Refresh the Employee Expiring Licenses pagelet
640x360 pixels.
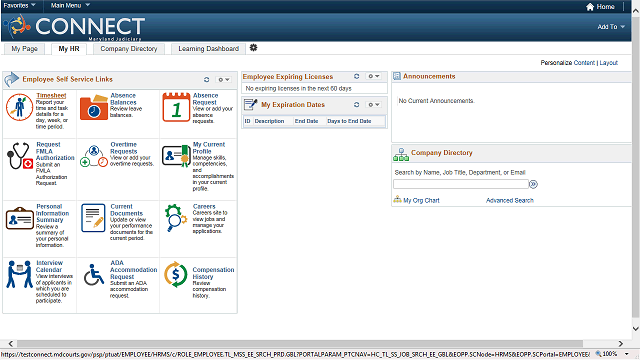click(356, 76)
